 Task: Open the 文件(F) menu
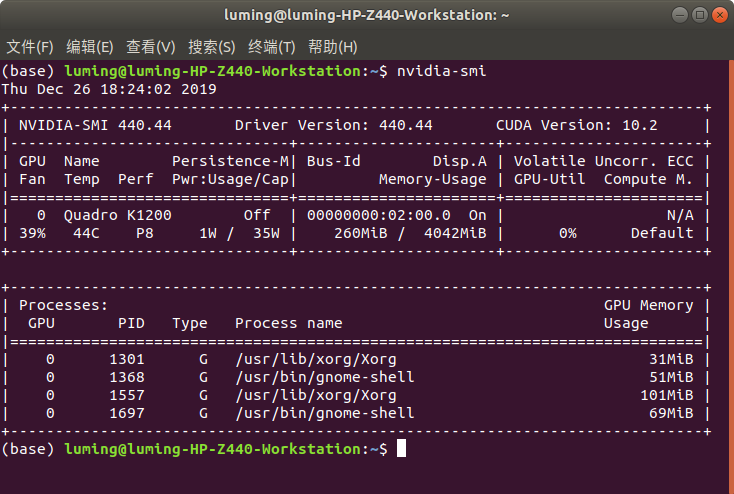point(29,47)
